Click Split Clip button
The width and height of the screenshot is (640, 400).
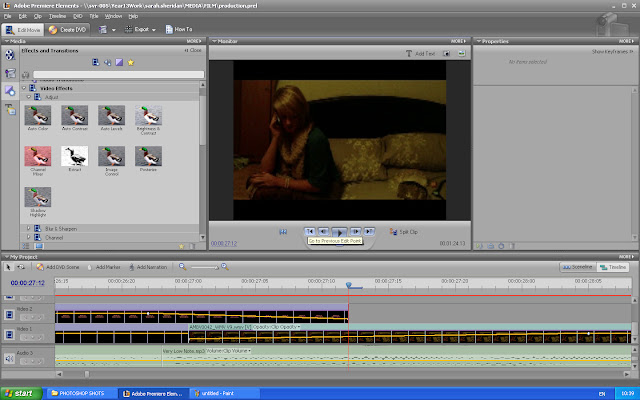click(404, 232)
